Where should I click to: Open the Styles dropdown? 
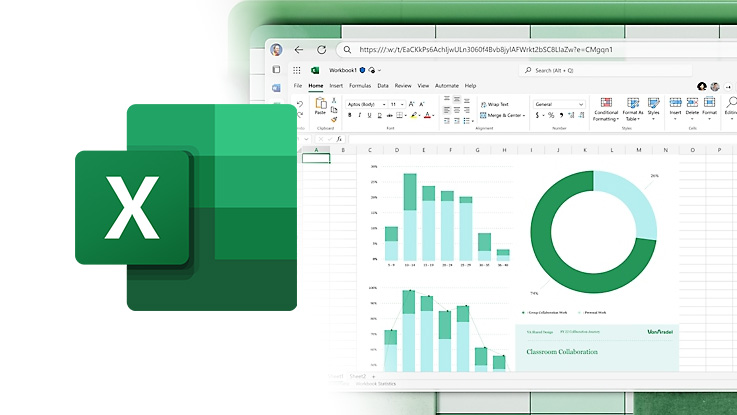653,109
